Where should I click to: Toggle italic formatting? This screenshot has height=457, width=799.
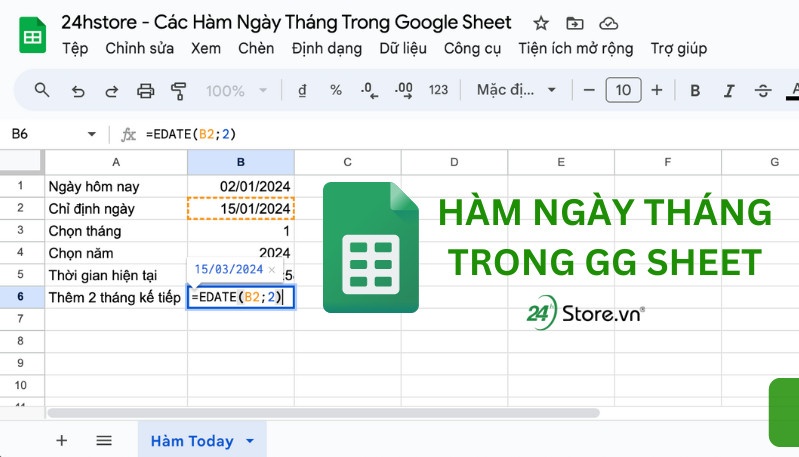[x=729, y=91]
